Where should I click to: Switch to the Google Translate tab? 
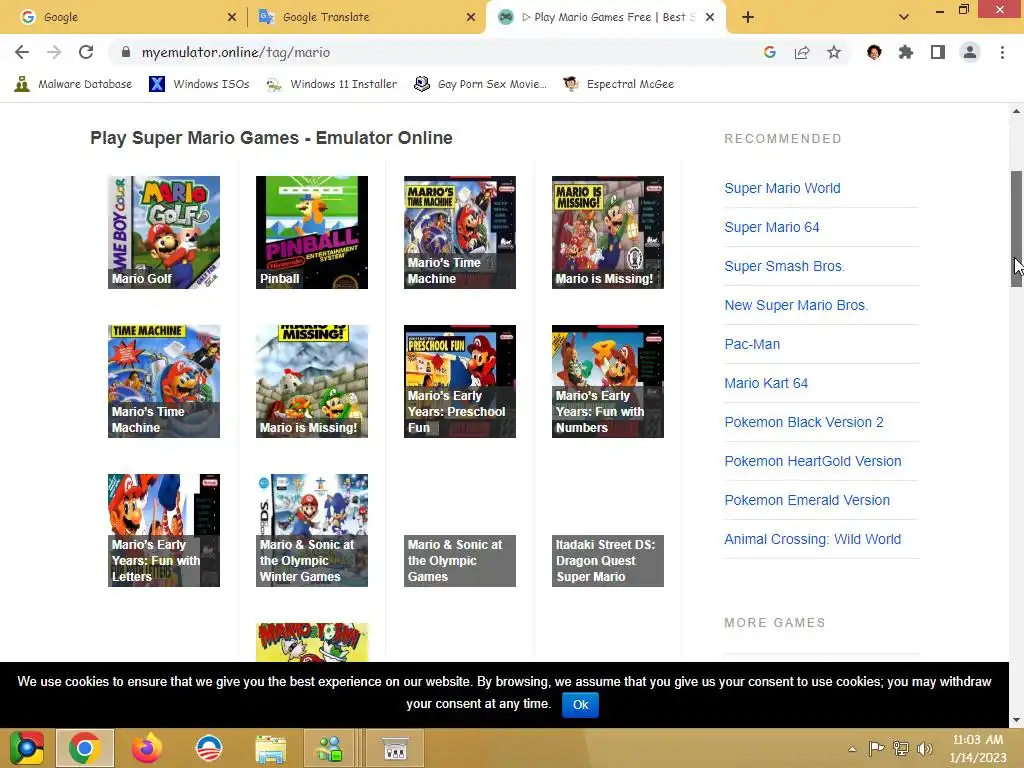click(x=366, y=18)
